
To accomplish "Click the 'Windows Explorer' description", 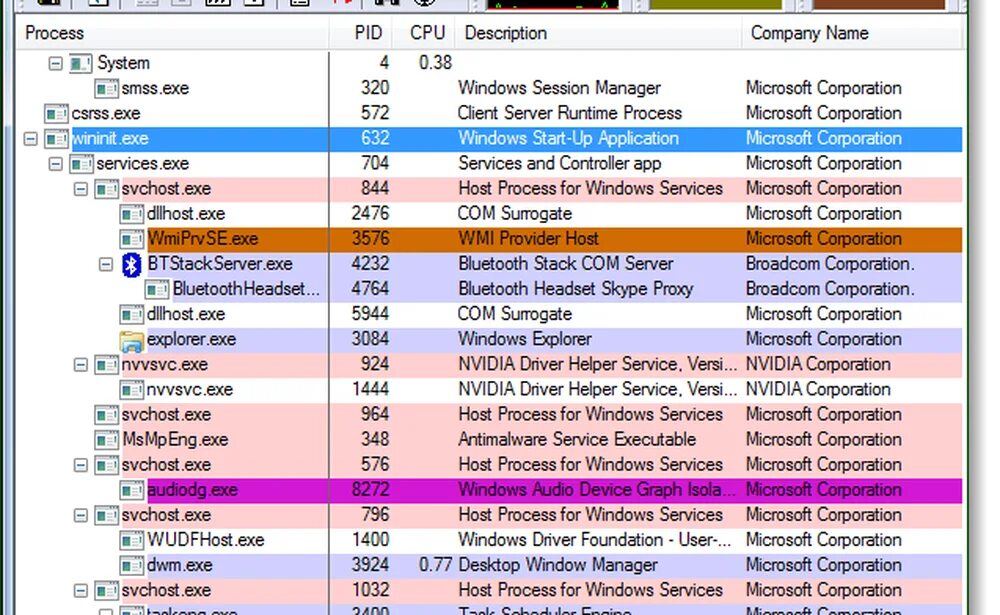I will point(525,339).
